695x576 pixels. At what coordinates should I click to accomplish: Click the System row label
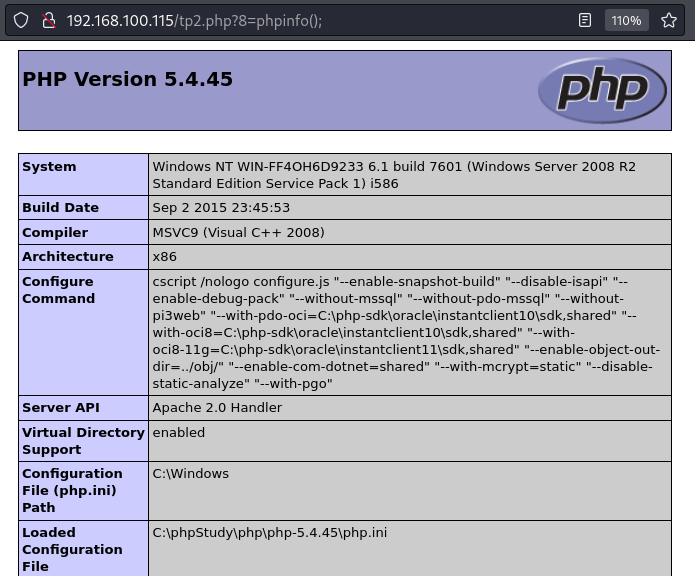[x=49, y=167]
